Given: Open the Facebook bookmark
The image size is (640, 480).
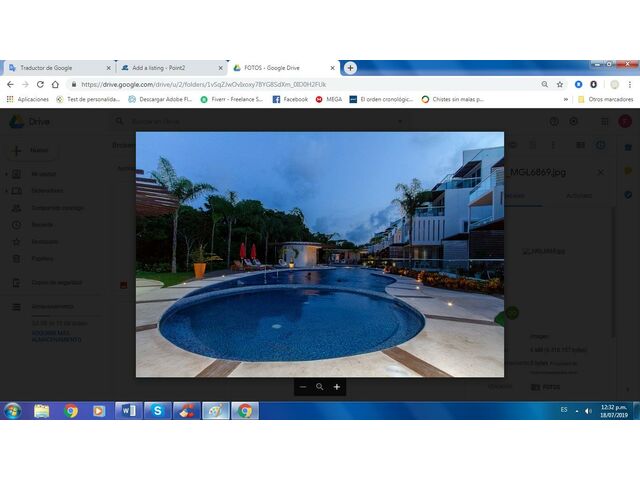Looking at the screenshot, I should [290, 99].
